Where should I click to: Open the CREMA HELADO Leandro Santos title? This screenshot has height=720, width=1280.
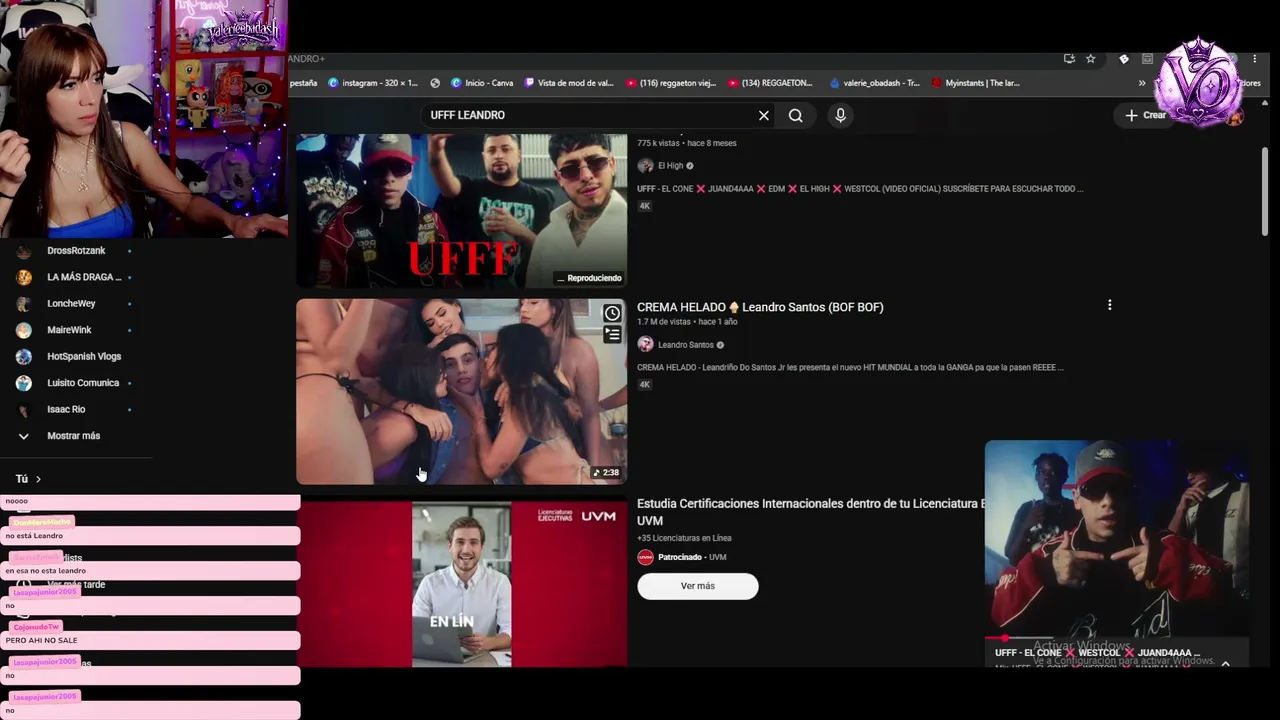(760, 307)
